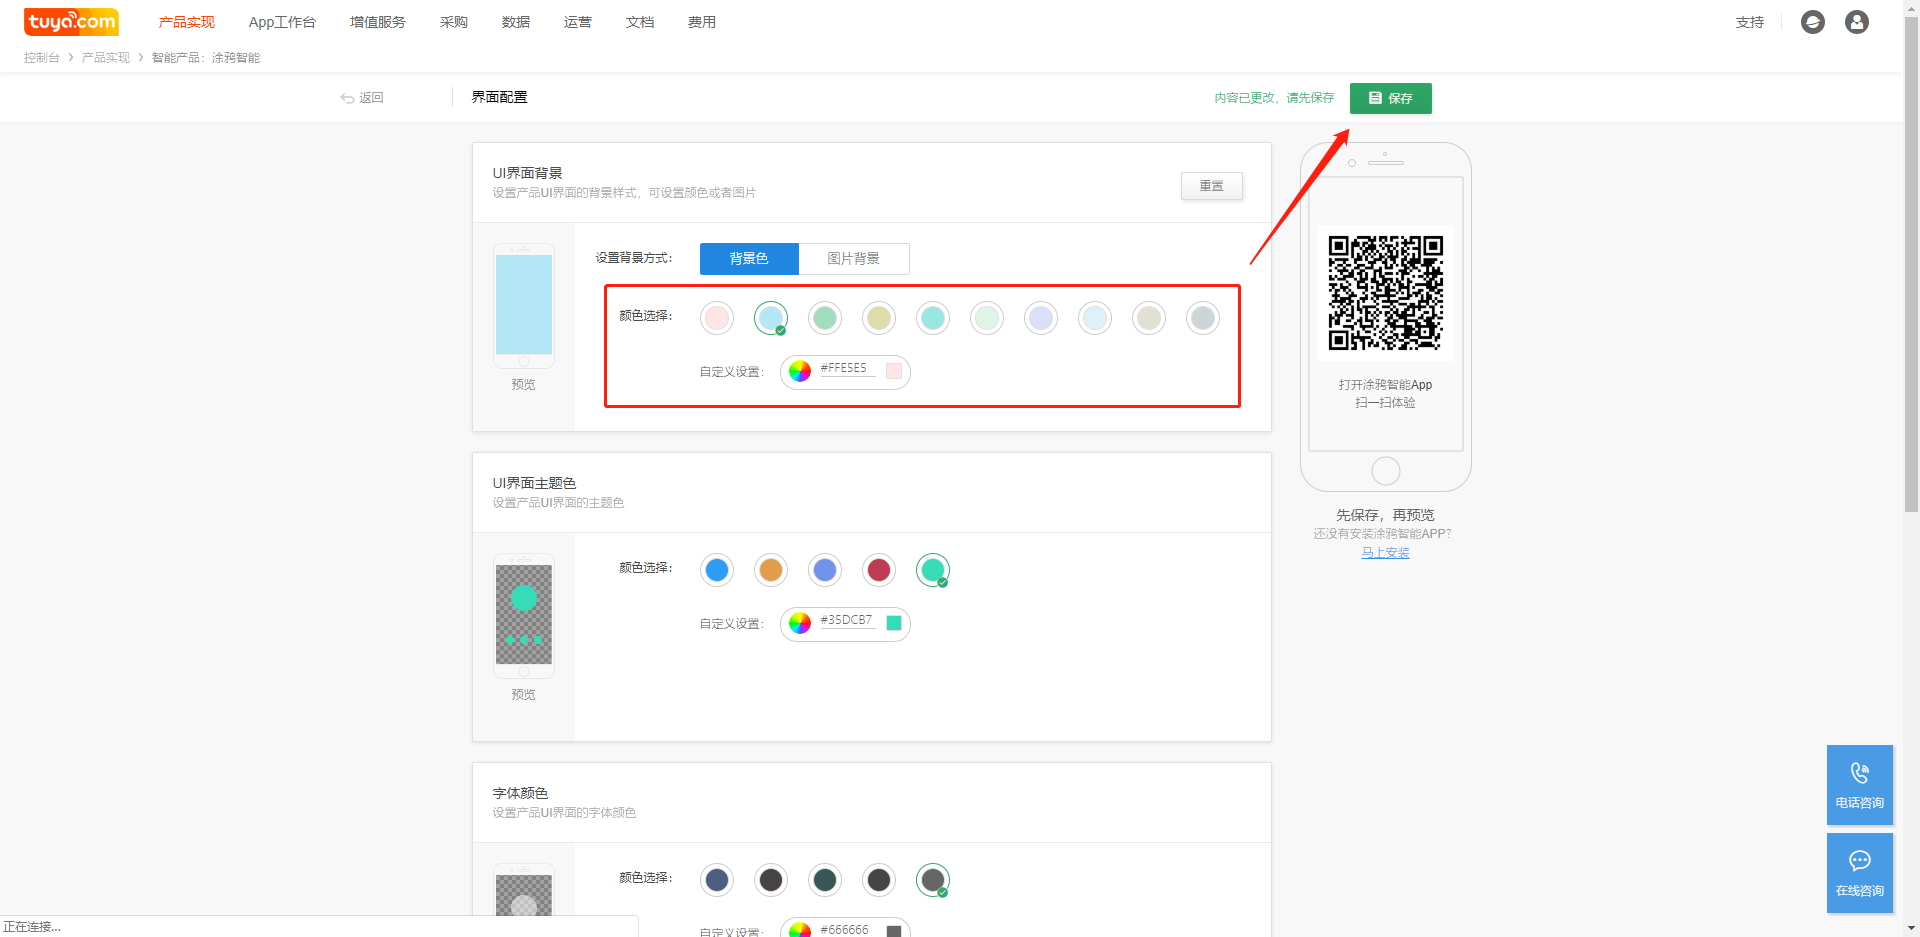Open the user account avatar icon

(1856, 22)
